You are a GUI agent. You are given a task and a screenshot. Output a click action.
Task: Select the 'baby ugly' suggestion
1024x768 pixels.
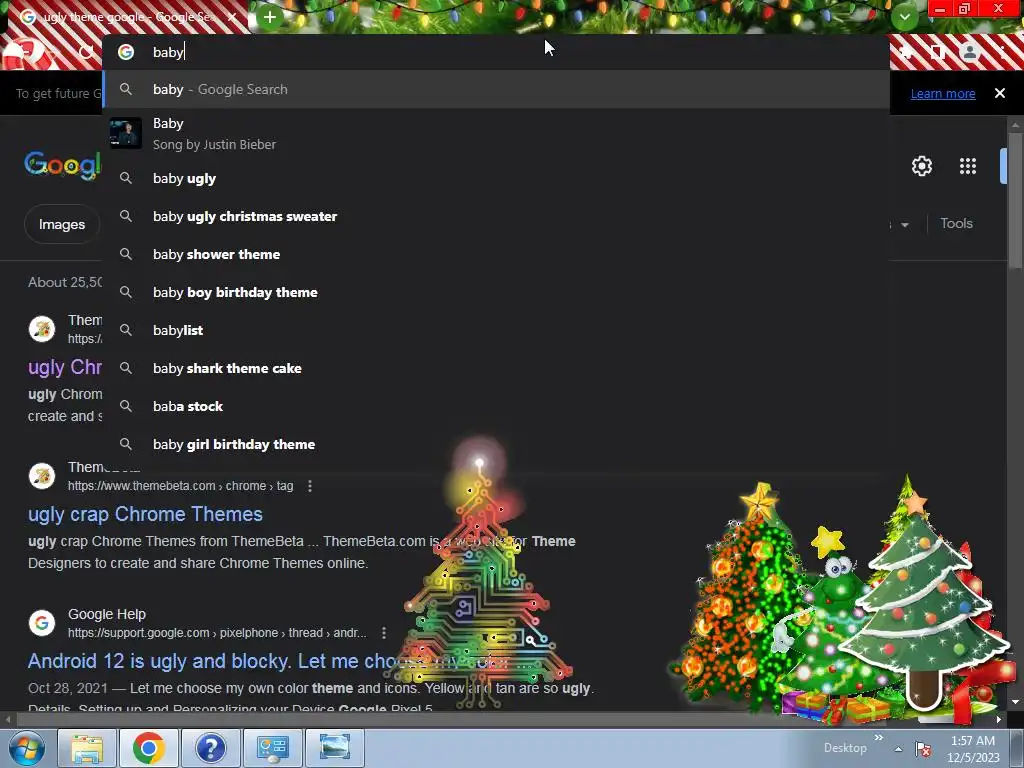coord(496,178)
